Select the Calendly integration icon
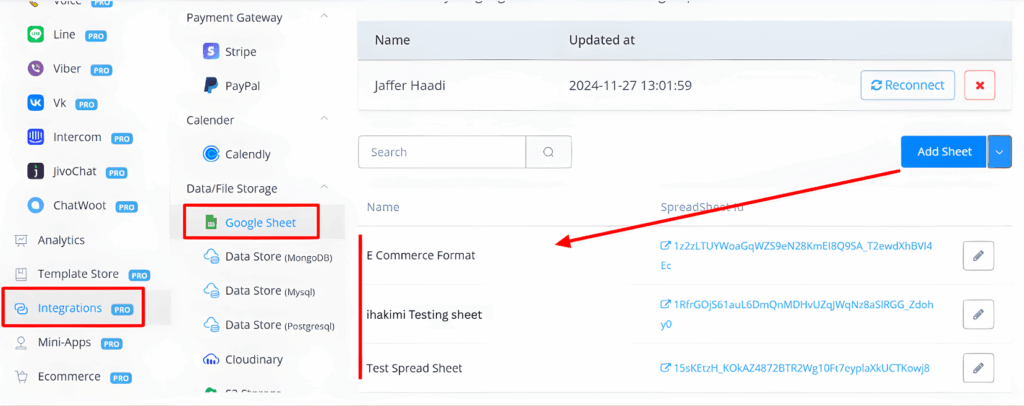The image size is (1024, 406). (x=211, y=154)
